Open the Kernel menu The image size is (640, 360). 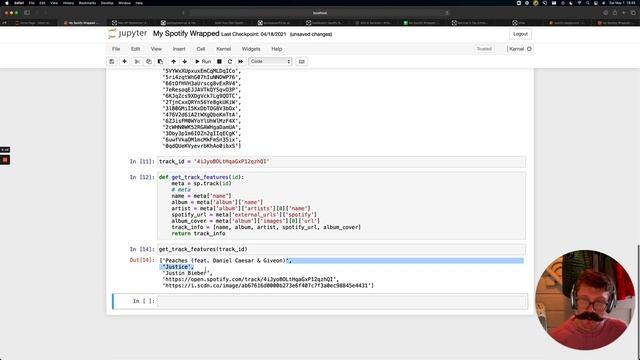(x=223, y=49)
